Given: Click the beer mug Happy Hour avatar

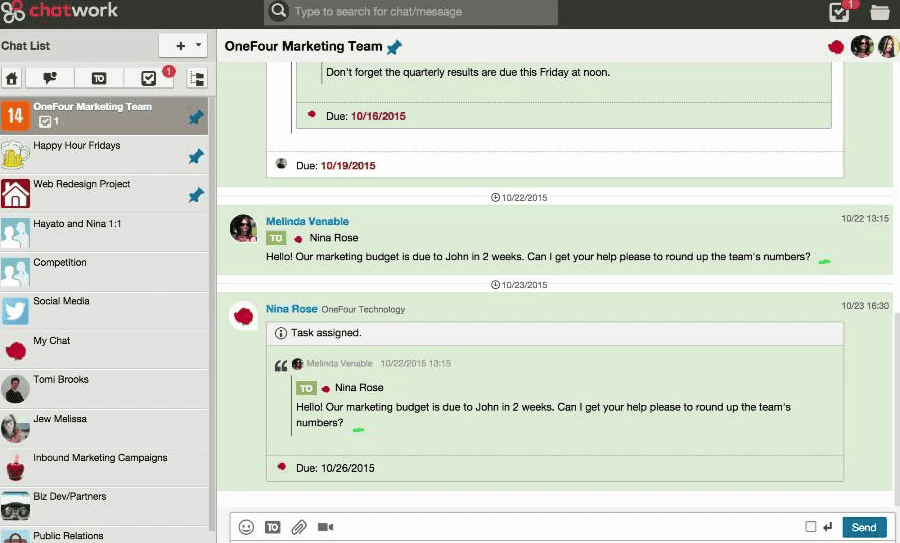Looking at the screenshot, I should click(x=15, y=155).
